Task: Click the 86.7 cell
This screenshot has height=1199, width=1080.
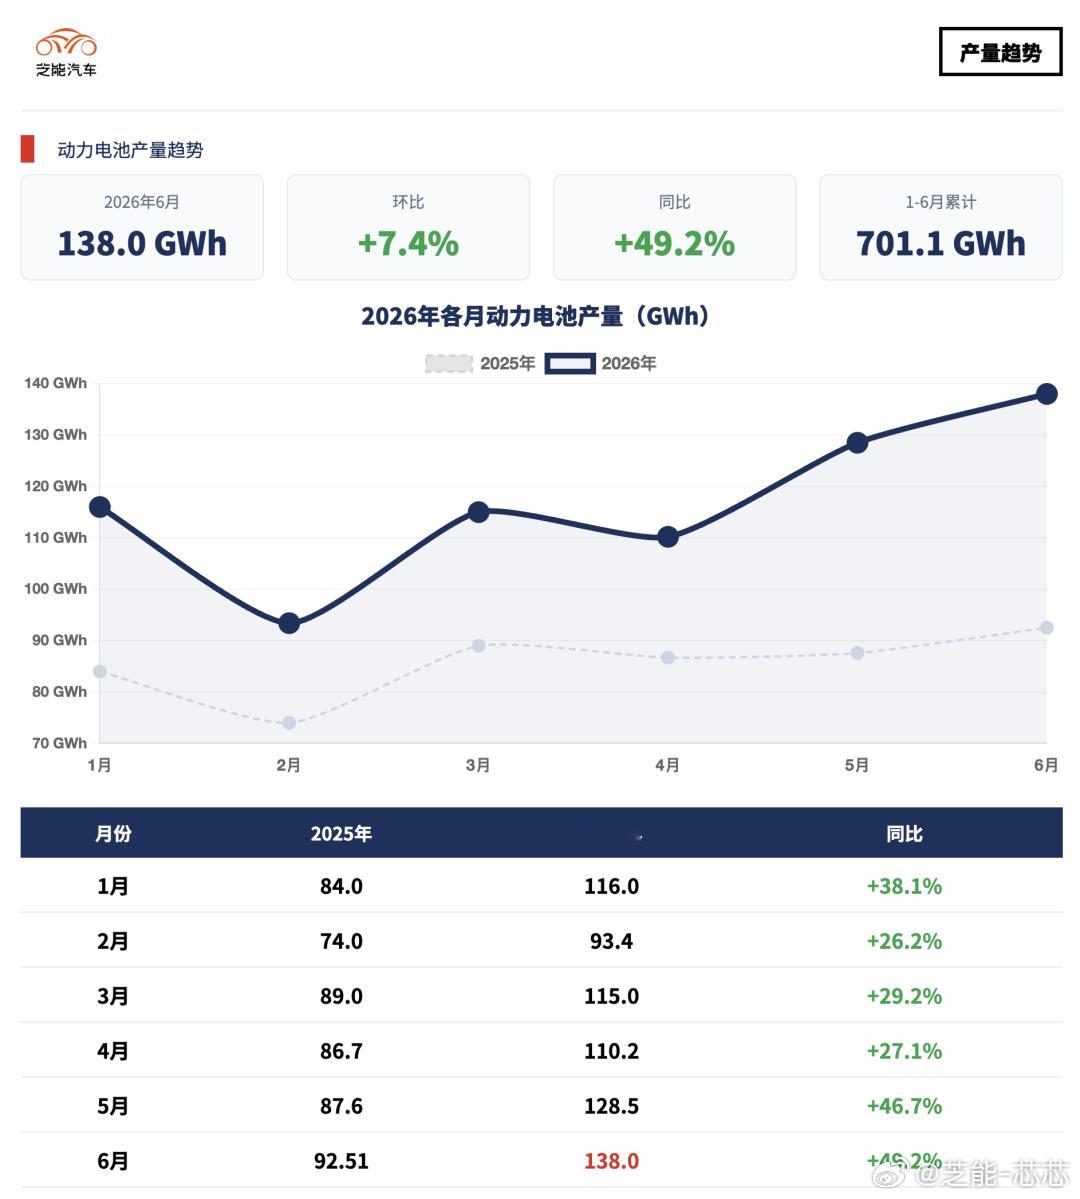Action: tap(341, 1051)
